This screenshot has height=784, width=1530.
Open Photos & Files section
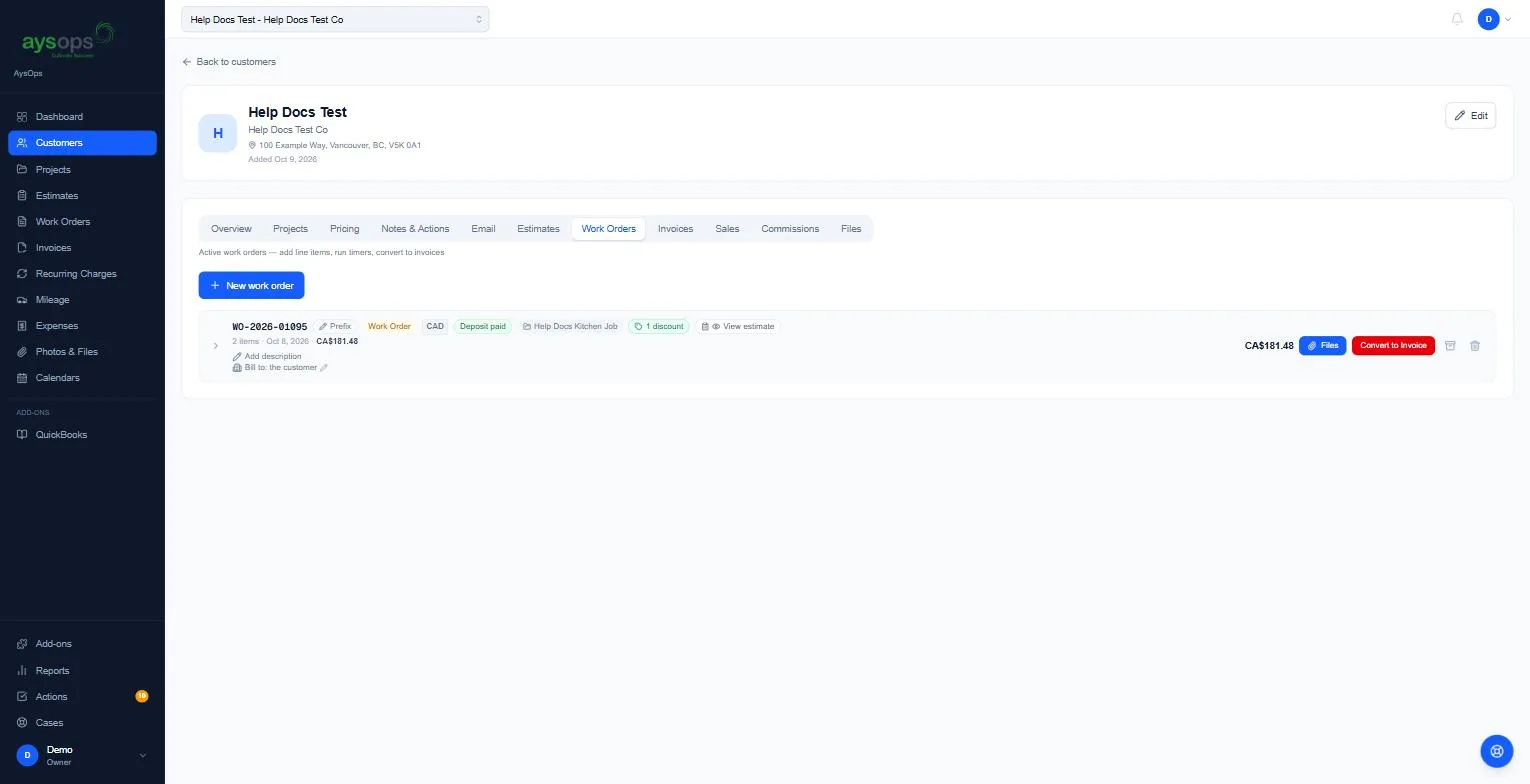[x=82, y=352]
